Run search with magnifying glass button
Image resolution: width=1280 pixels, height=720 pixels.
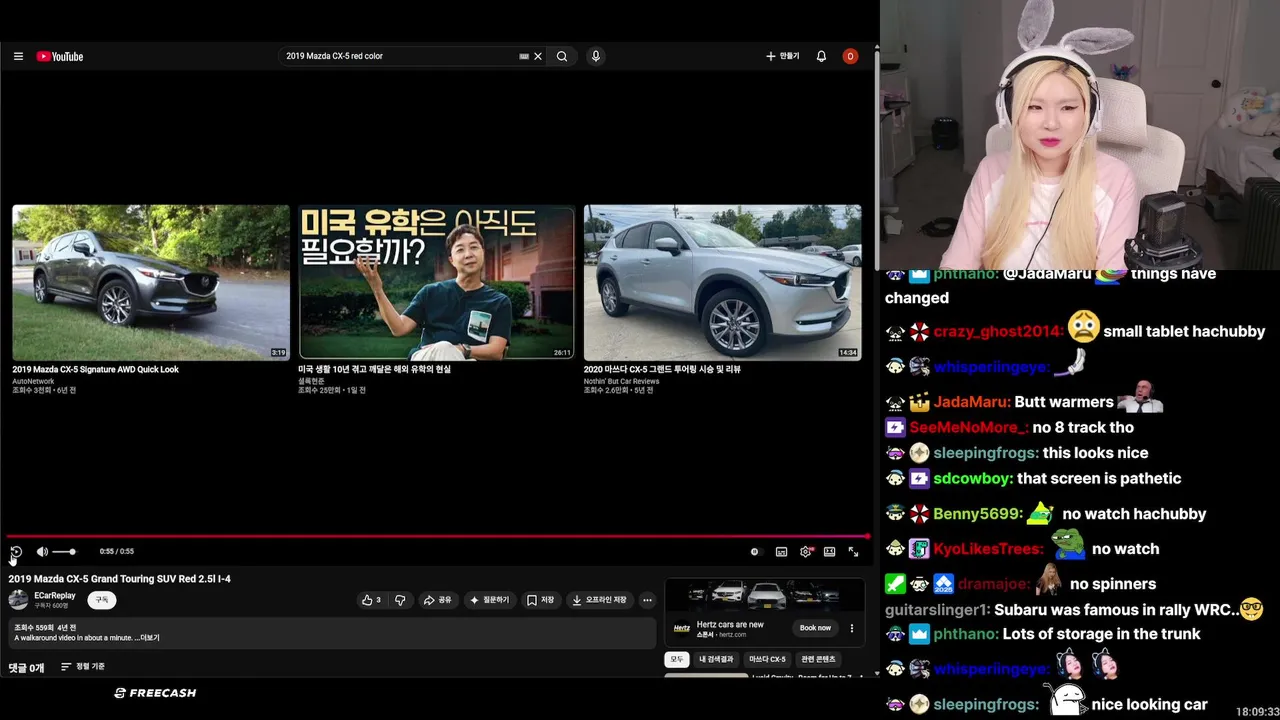[x=562, y=57]
